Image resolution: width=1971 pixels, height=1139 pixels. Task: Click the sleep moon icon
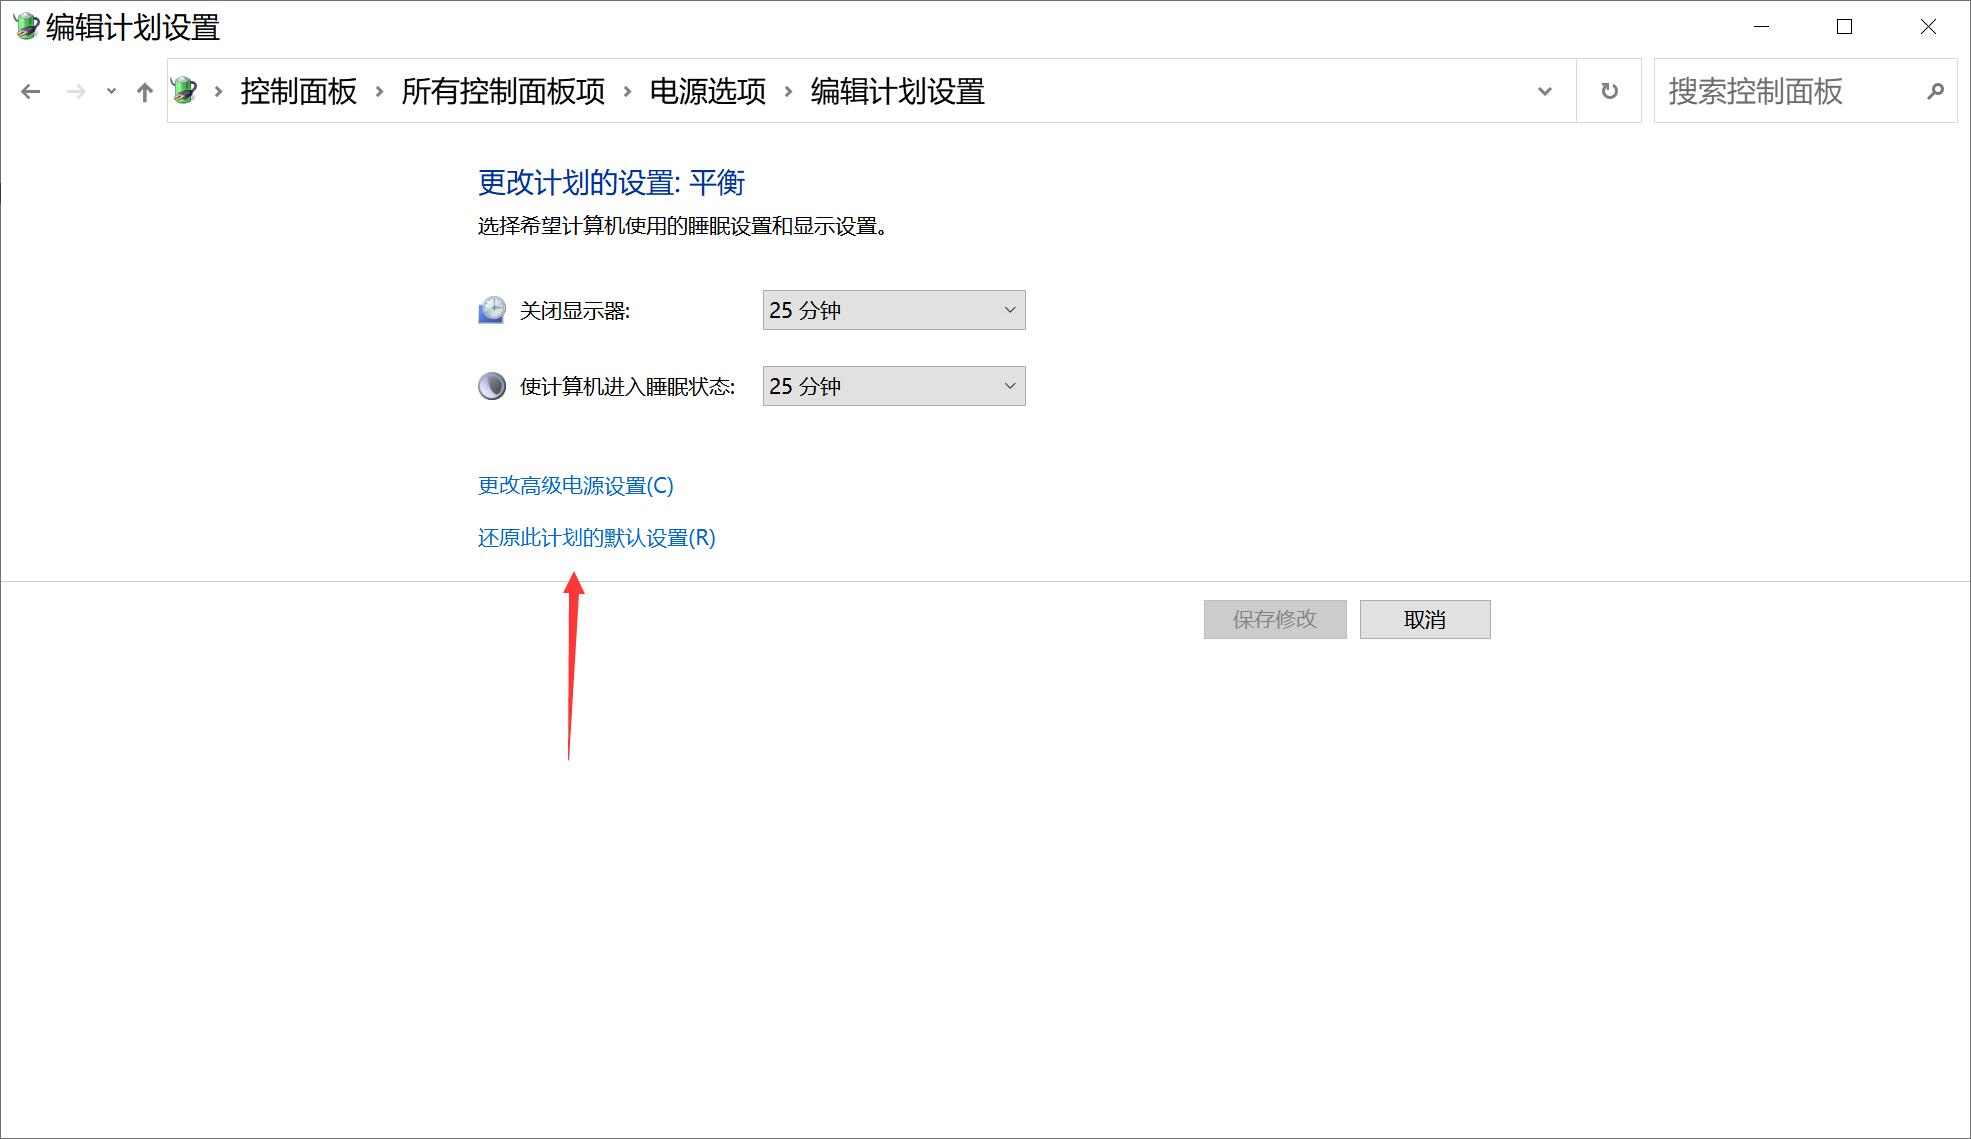(492, 386)
